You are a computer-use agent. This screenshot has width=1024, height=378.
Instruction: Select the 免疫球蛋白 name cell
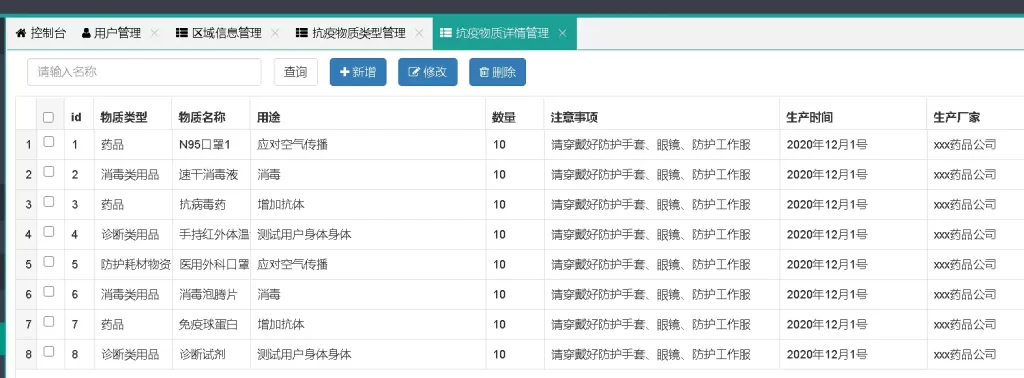tap(211, 325)
